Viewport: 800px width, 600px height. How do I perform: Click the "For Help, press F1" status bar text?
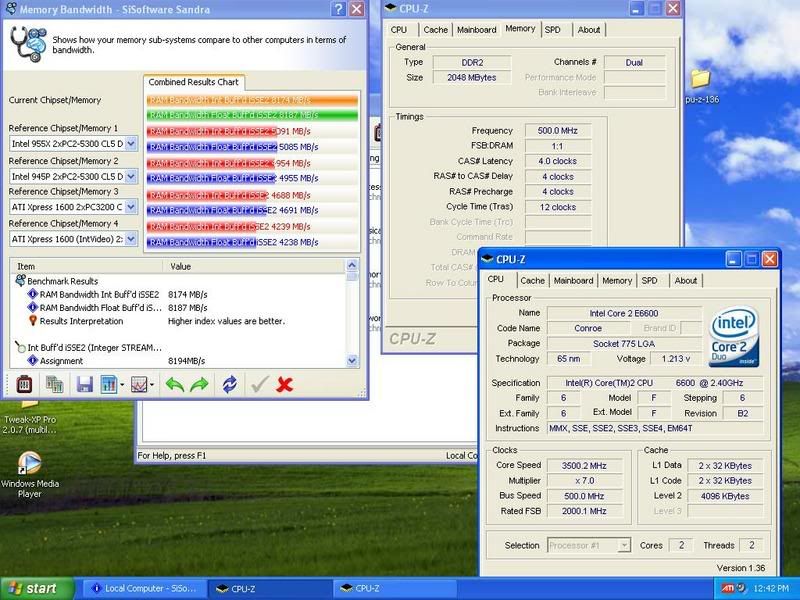pos(172,456)
